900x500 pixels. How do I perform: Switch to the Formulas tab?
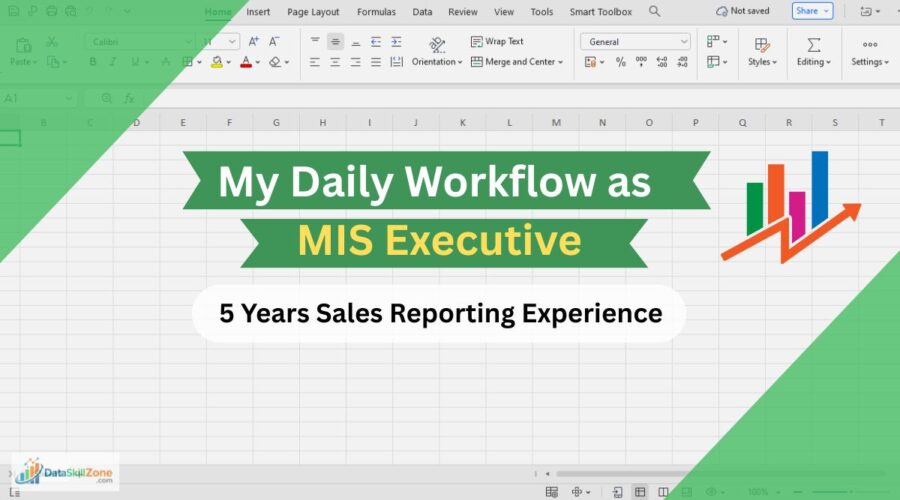[376, 11]
